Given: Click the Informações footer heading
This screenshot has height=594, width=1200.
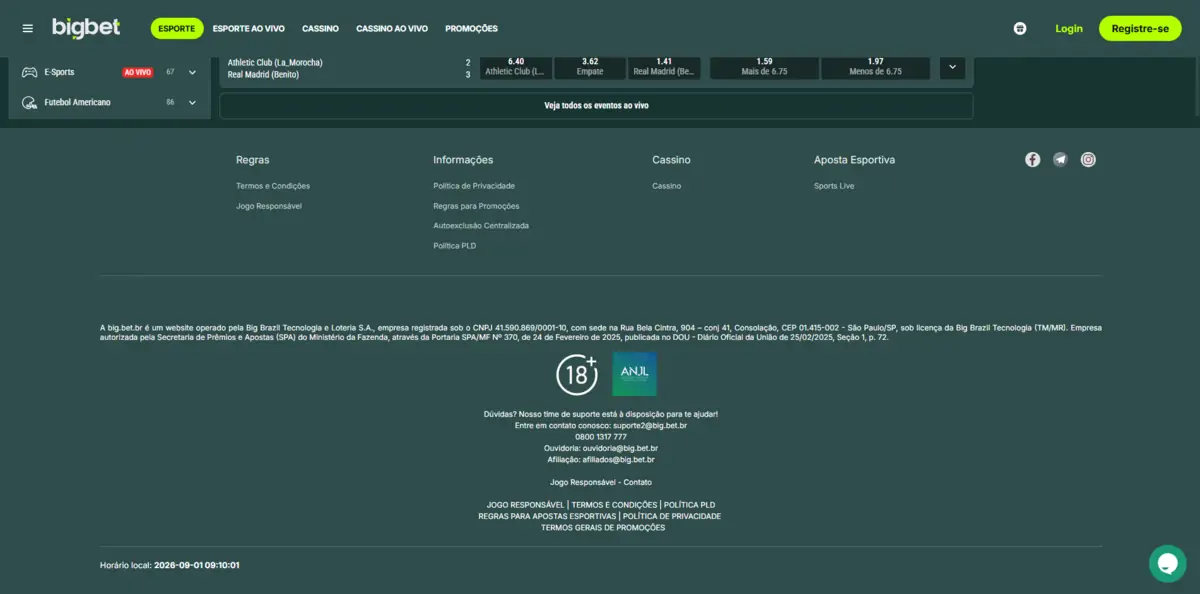Looking at the screenshot, I should [463, 160].
